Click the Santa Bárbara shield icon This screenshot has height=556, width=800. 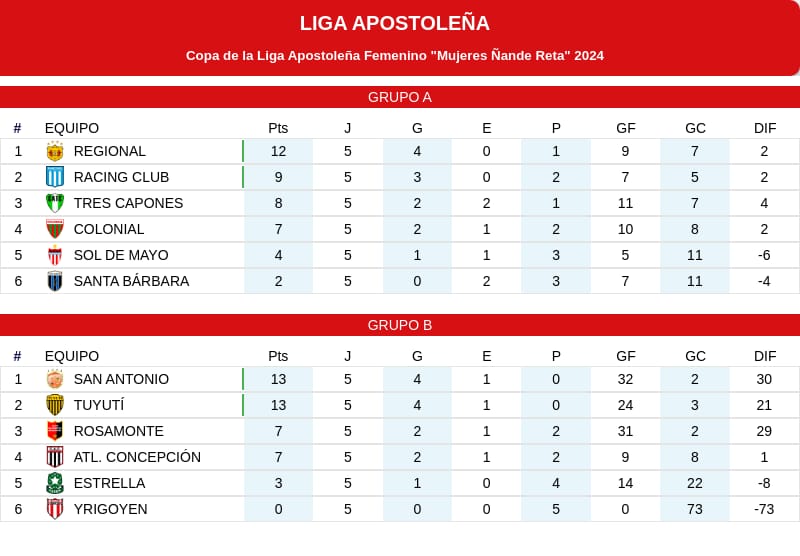pyautogui.click(x=55, y=281)
